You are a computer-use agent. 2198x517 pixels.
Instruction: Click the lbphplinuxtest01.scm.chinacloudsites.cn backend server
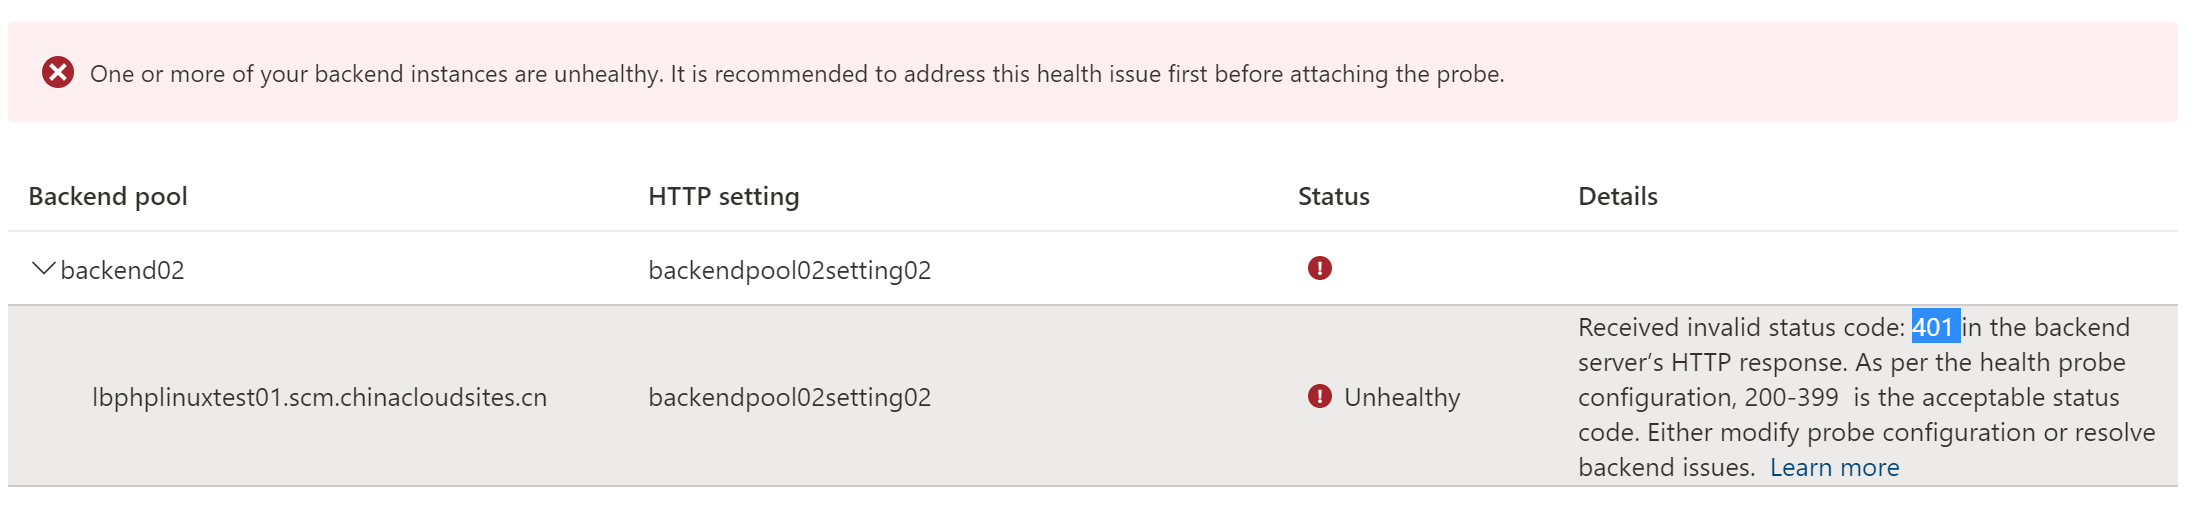coord(319,397)
